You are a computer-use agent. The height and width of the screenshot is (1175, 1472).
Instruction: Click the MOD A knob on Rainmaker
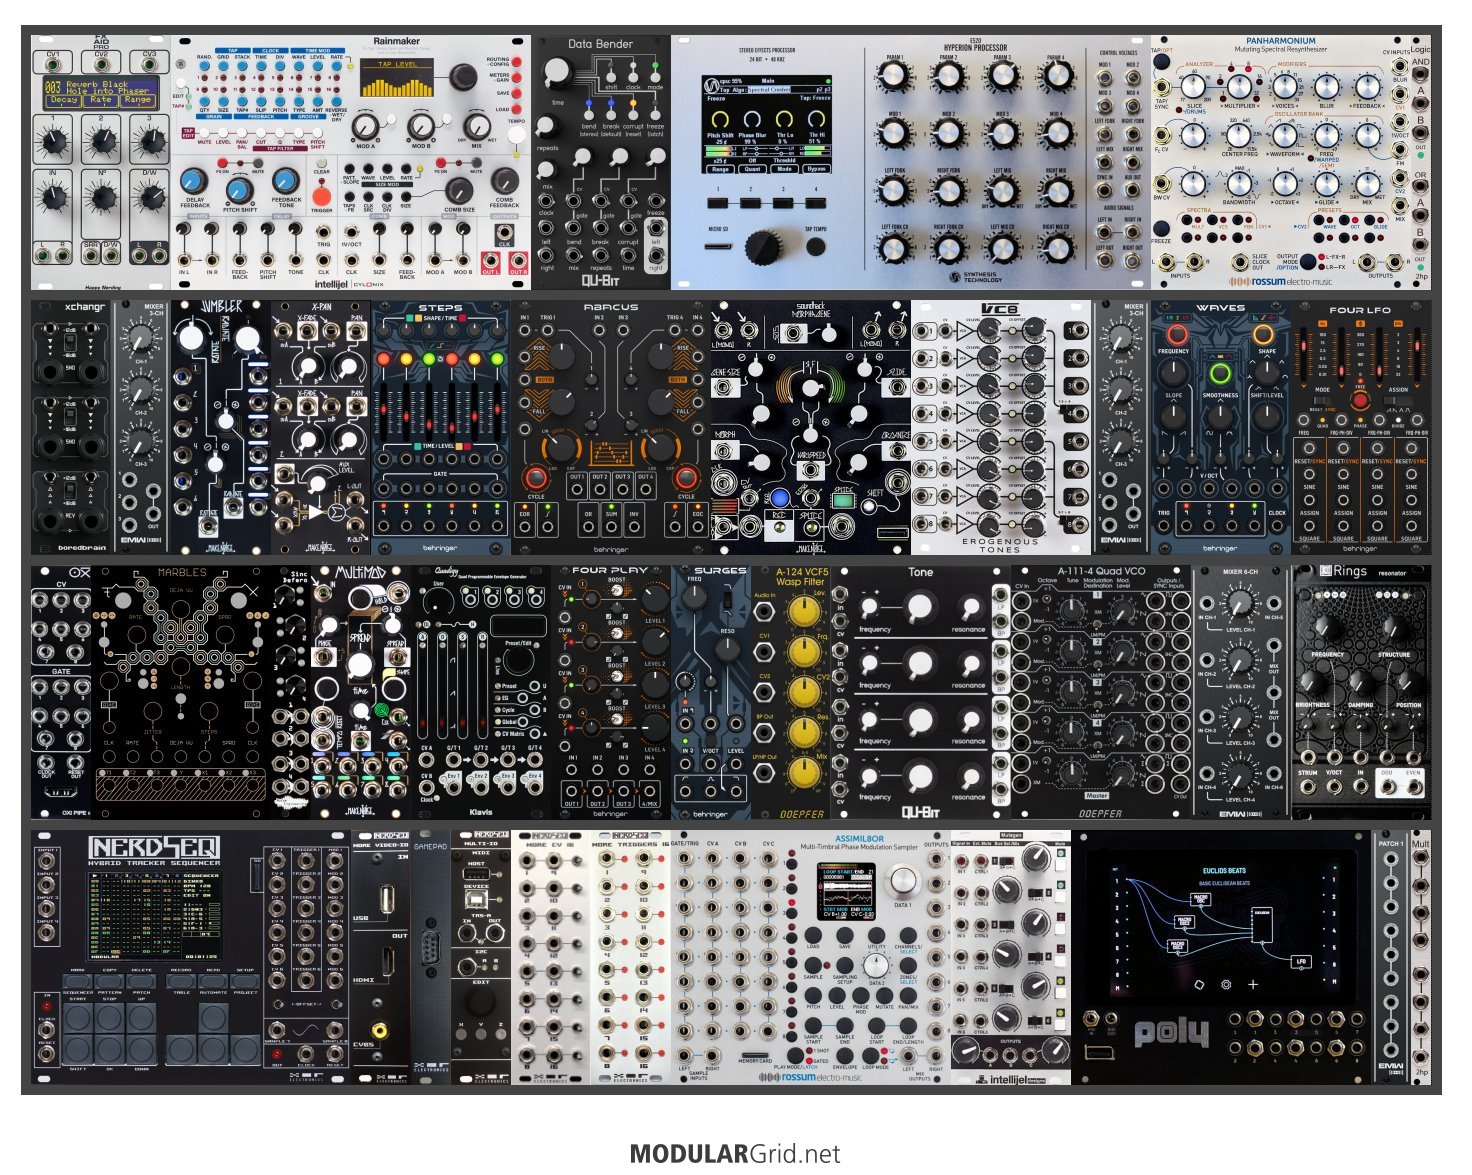point(366,125)
